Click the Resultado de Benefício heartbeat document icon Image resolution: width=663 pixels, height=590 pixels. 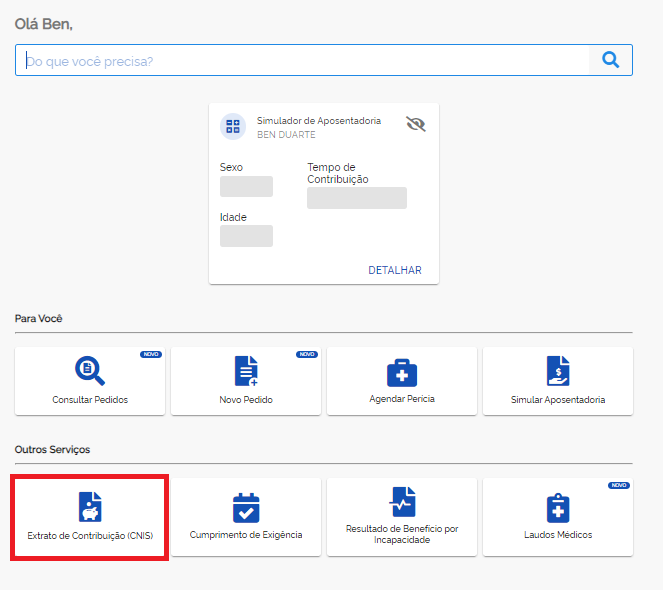pos(403,502)
